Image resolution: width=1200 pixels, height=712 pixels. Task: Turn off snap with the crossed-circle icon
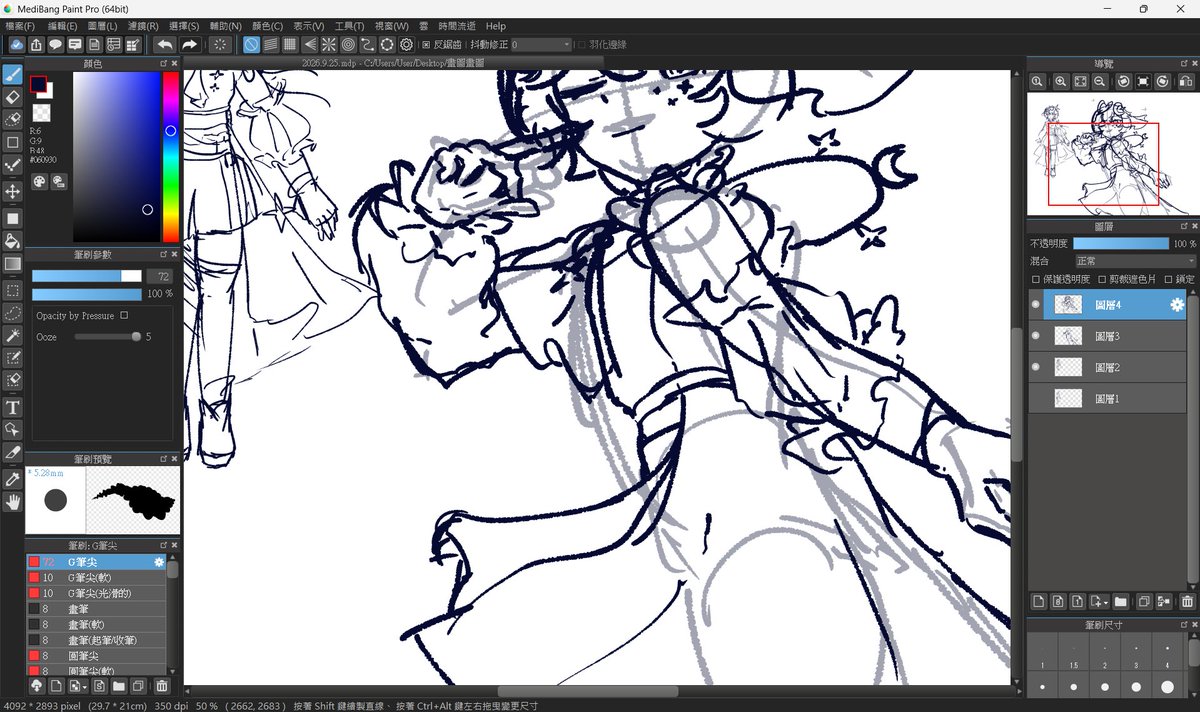point(251,45)
